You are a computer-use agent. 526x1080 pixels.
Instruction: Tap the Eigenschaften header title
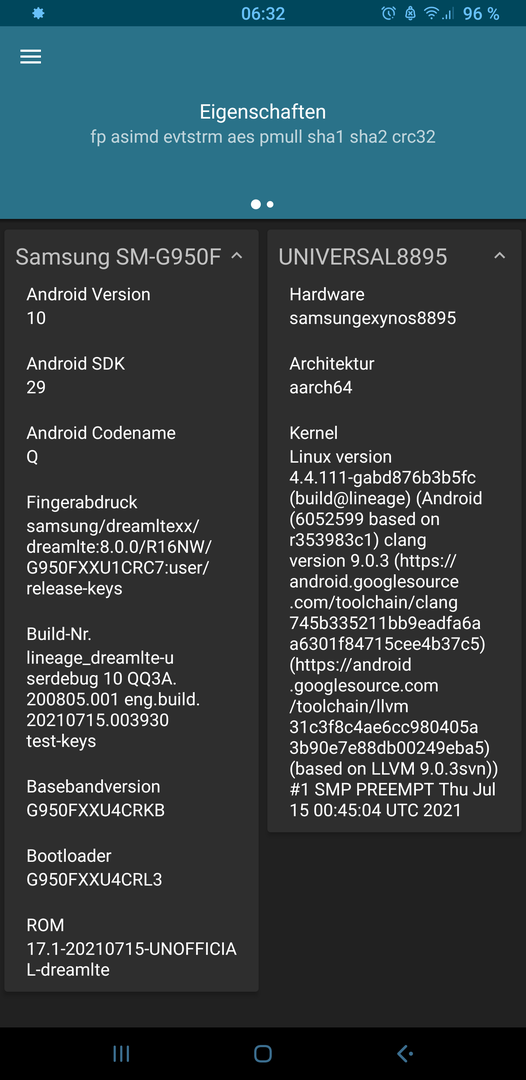coord(263,112)
